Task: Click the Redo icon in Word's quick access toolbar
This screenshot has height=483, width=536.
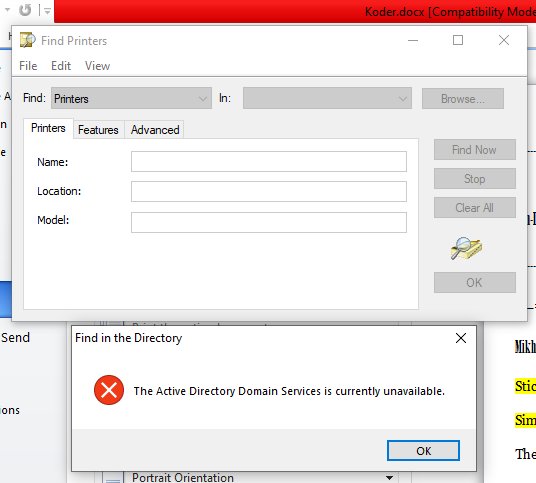Action: point(25,10)
